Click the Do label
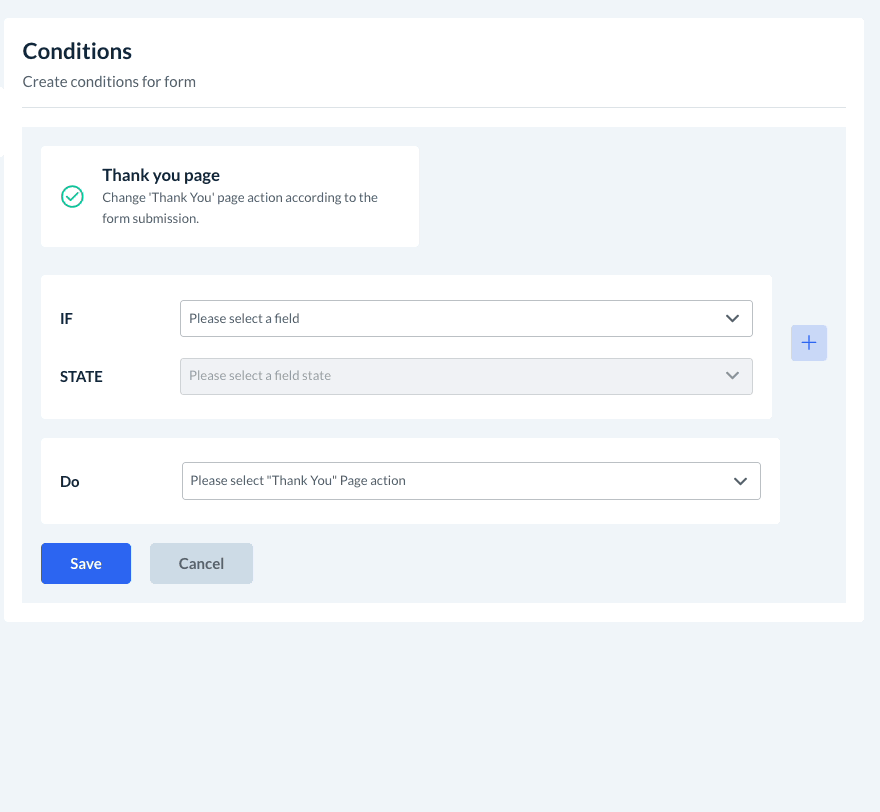Viewport: 880px width, 812px height. point(70,481)
